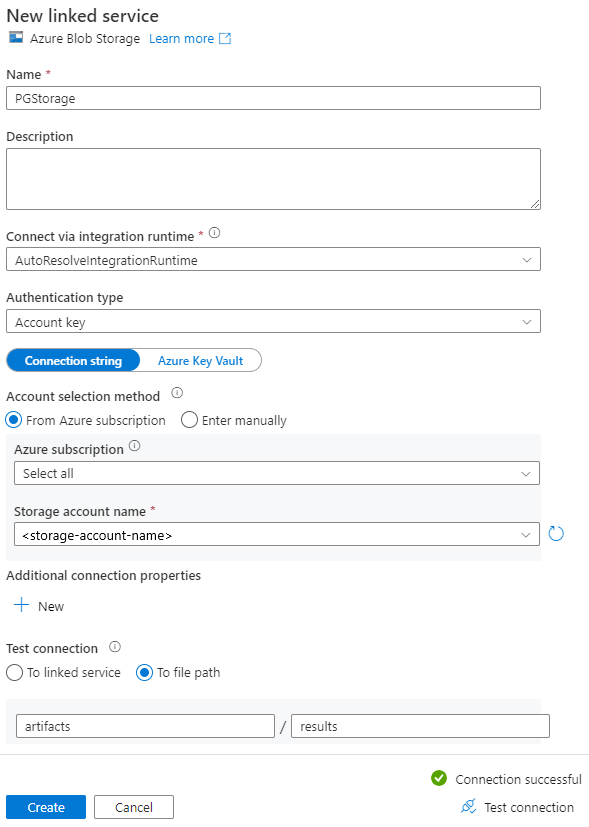Open the AutoResolveIntegrationRuntime dropdown
Viewport: 589px width, 827px height.
[273, 258]
